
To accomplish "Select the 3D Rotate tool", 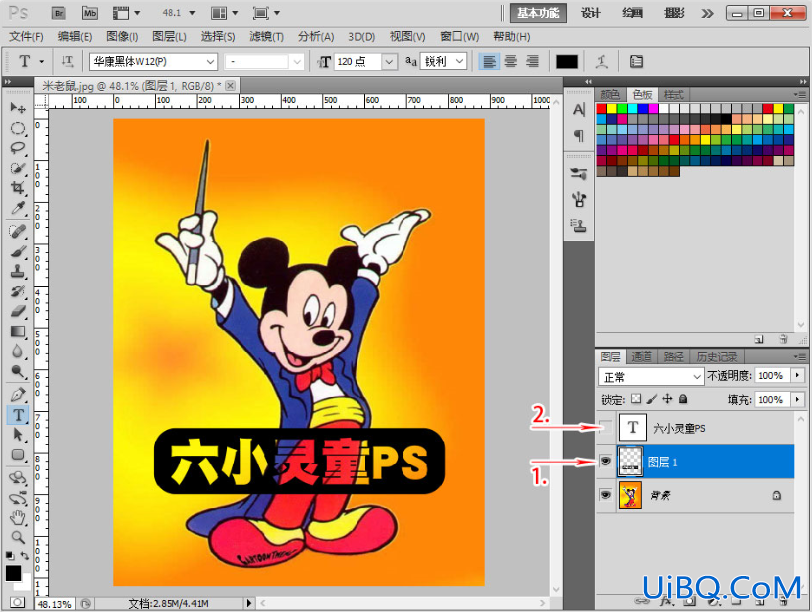I will 18,477.
